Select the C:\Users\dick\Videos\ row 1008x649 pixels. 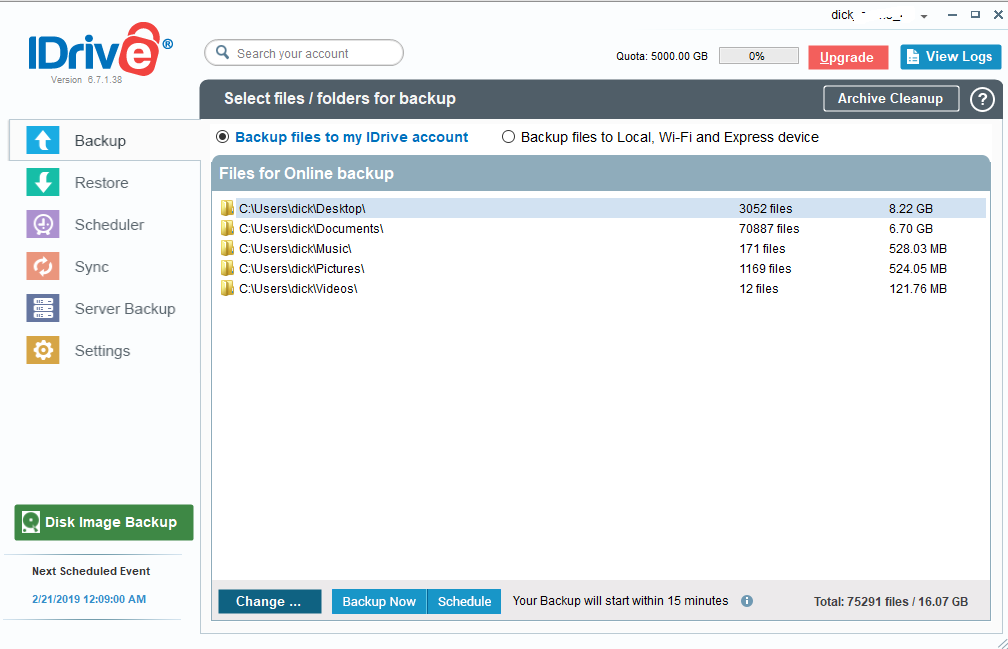click(602, 288)
